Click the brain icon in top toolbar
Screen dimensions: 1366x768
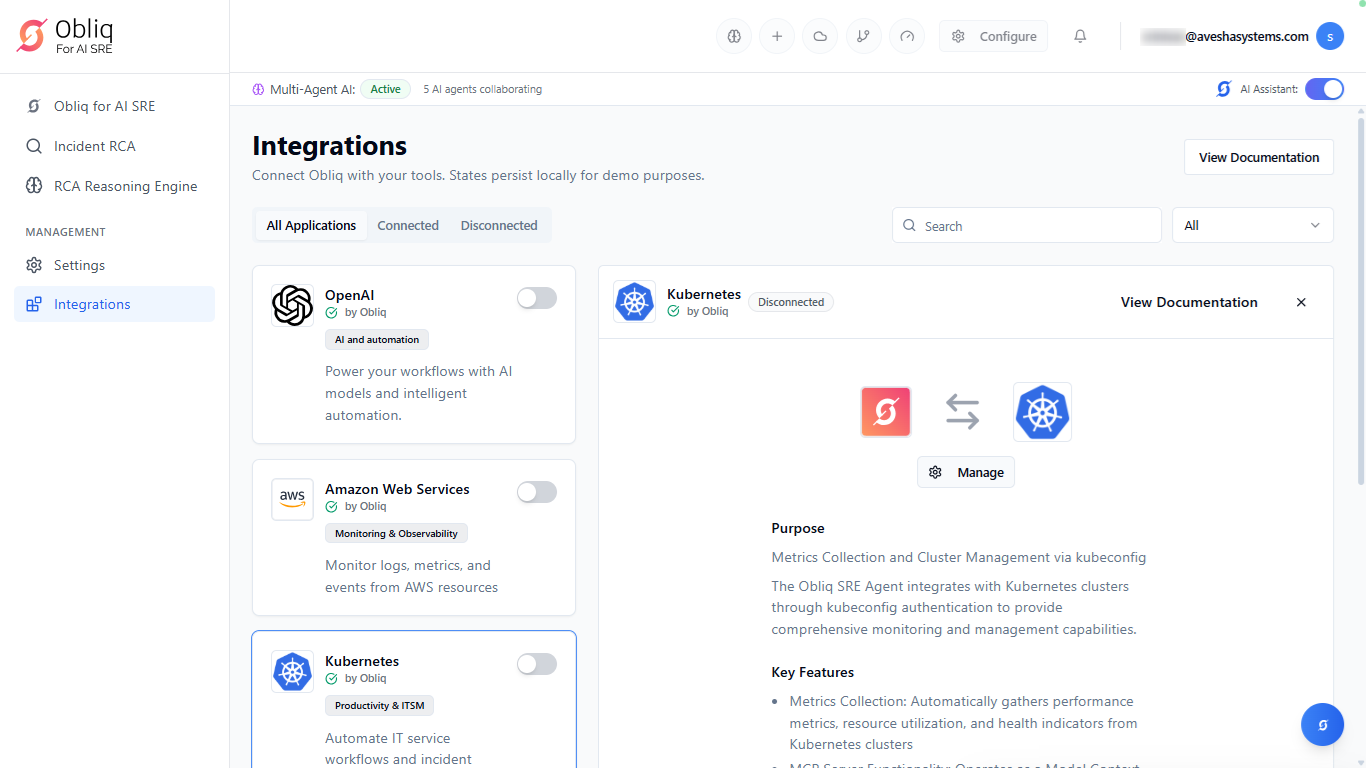coord(734,37)
